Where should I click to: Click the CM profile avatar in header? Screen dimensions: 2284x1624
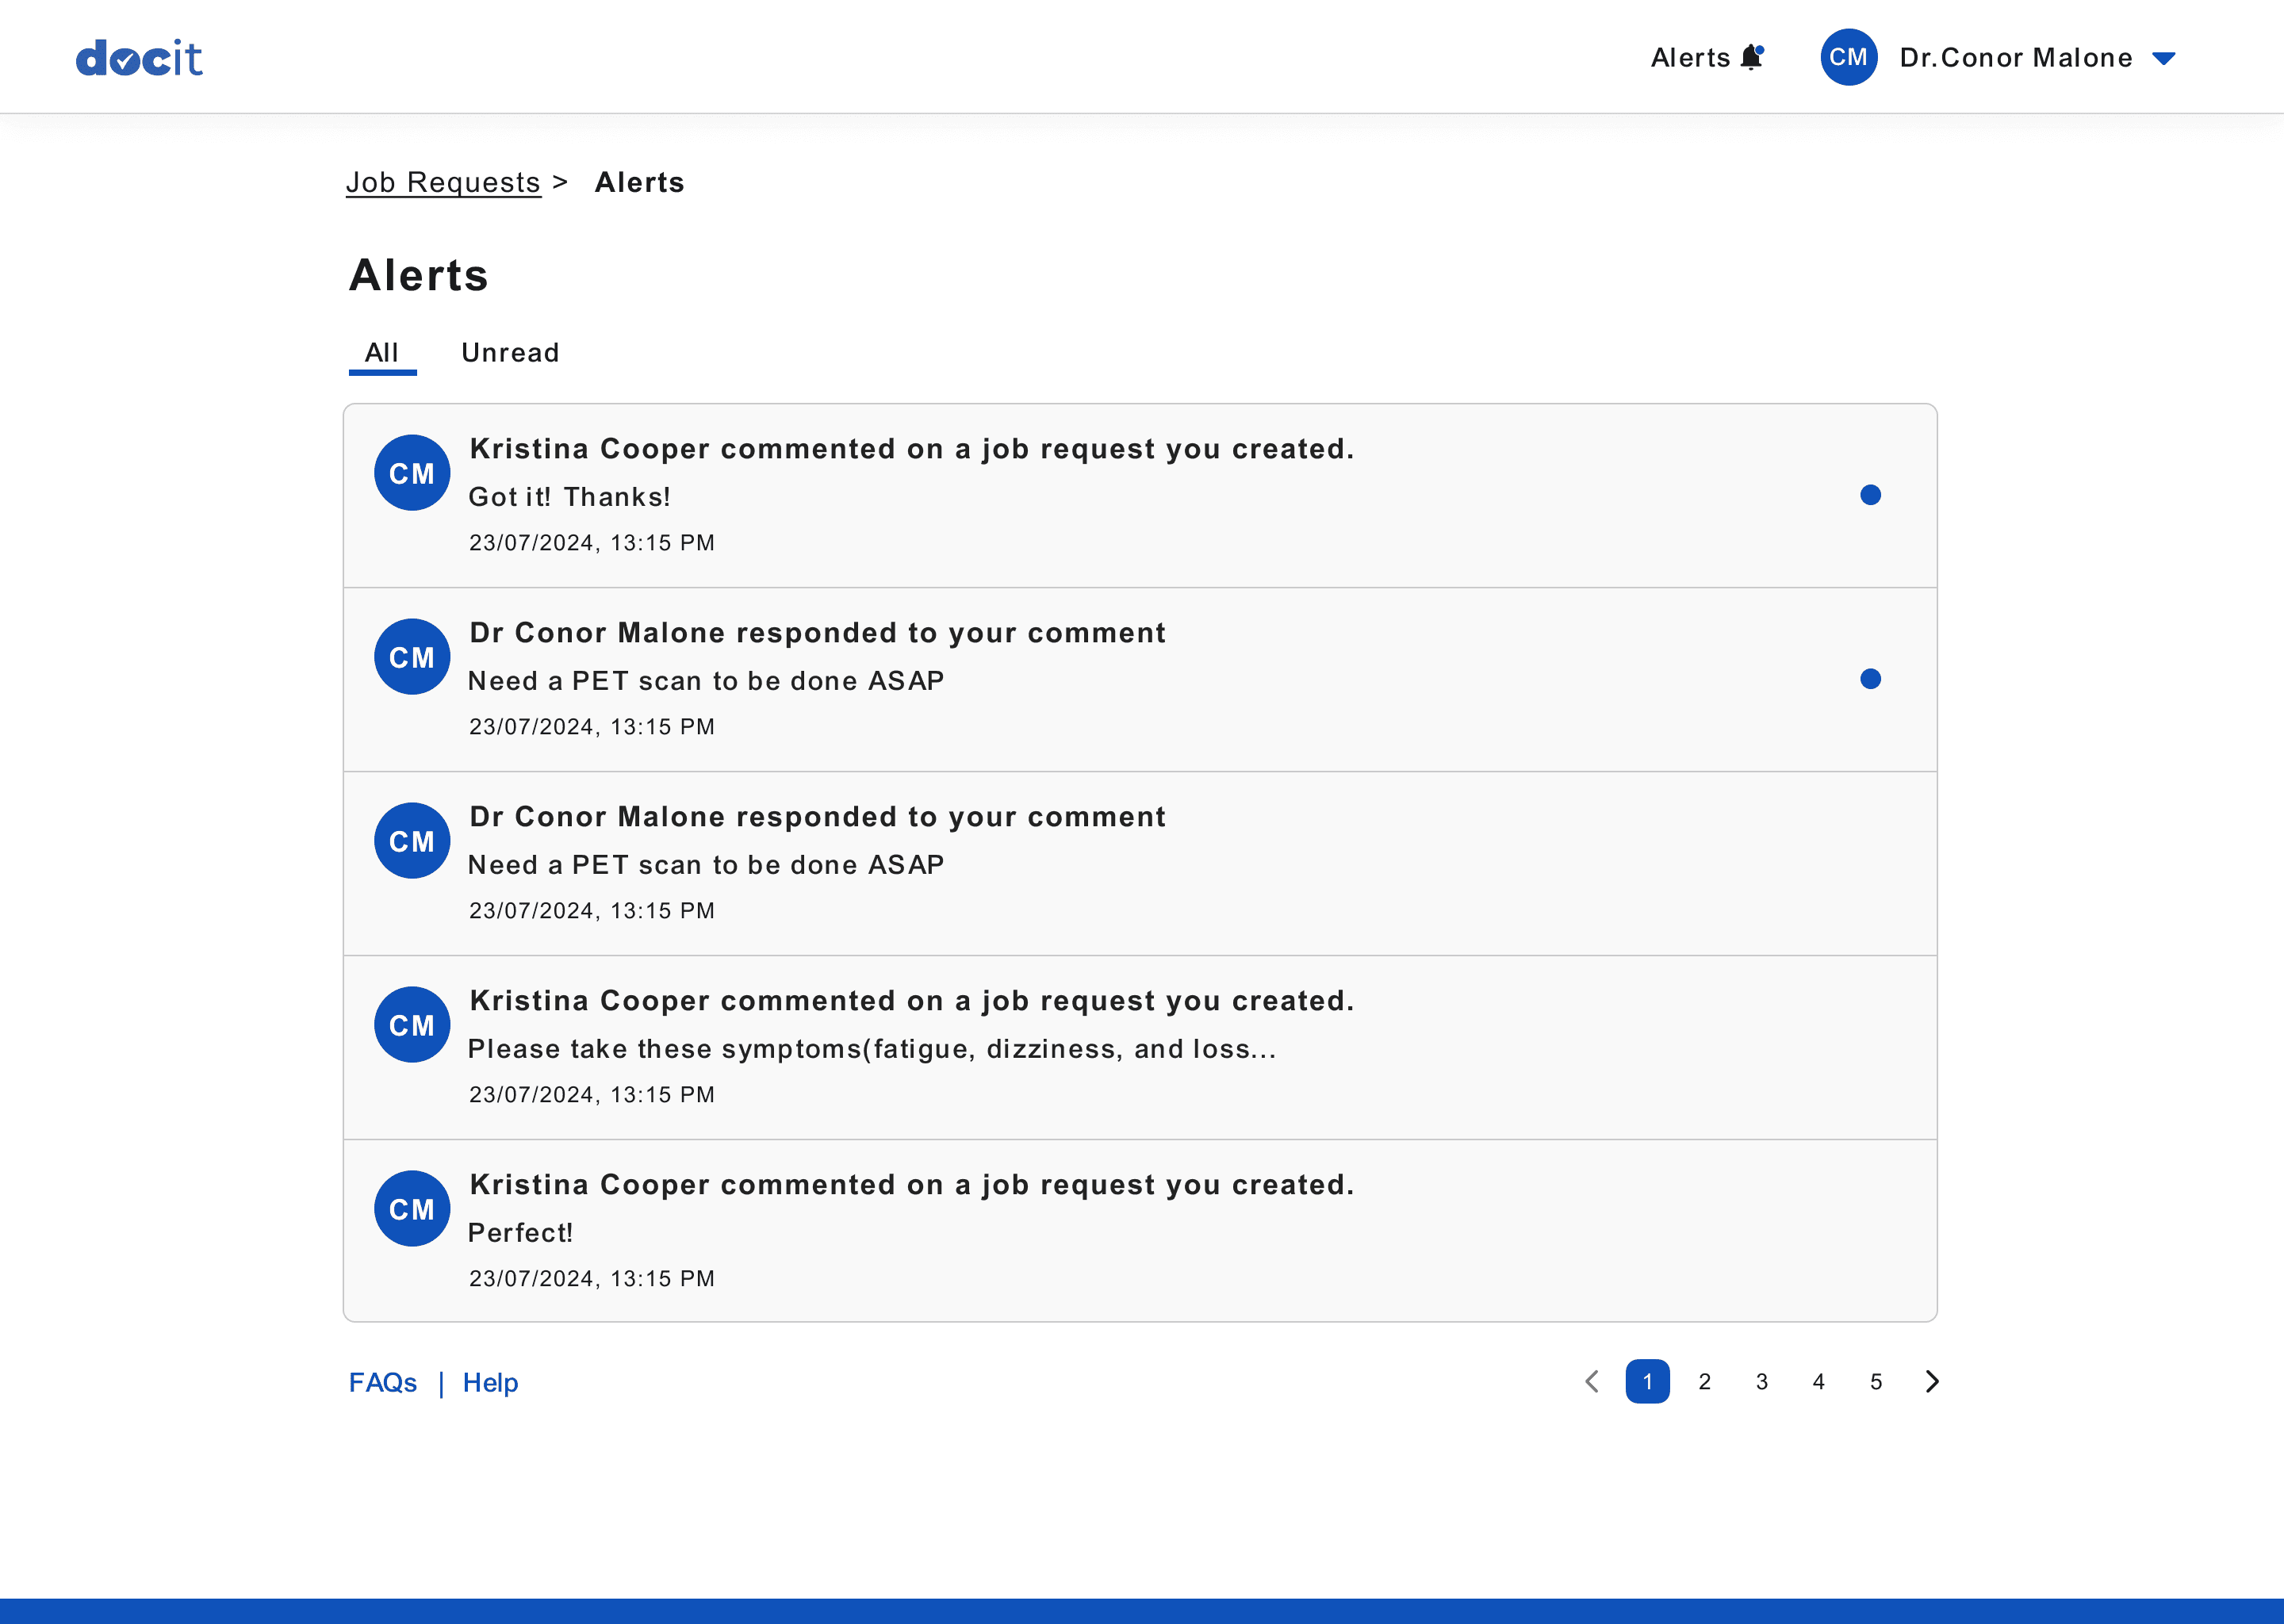(1847, 57)
